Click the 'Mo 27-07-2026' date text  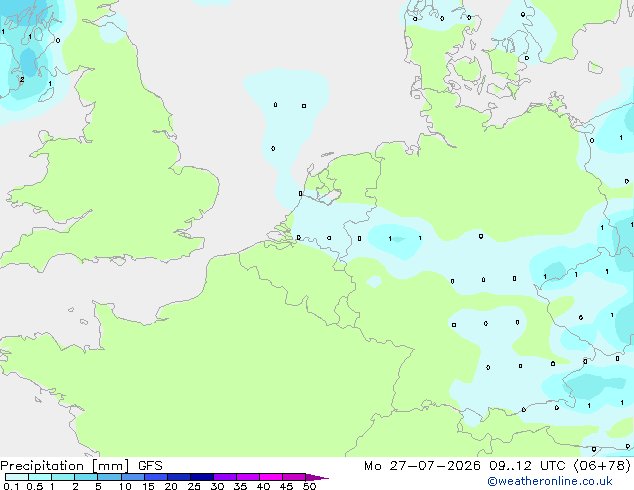click(422, 466)
